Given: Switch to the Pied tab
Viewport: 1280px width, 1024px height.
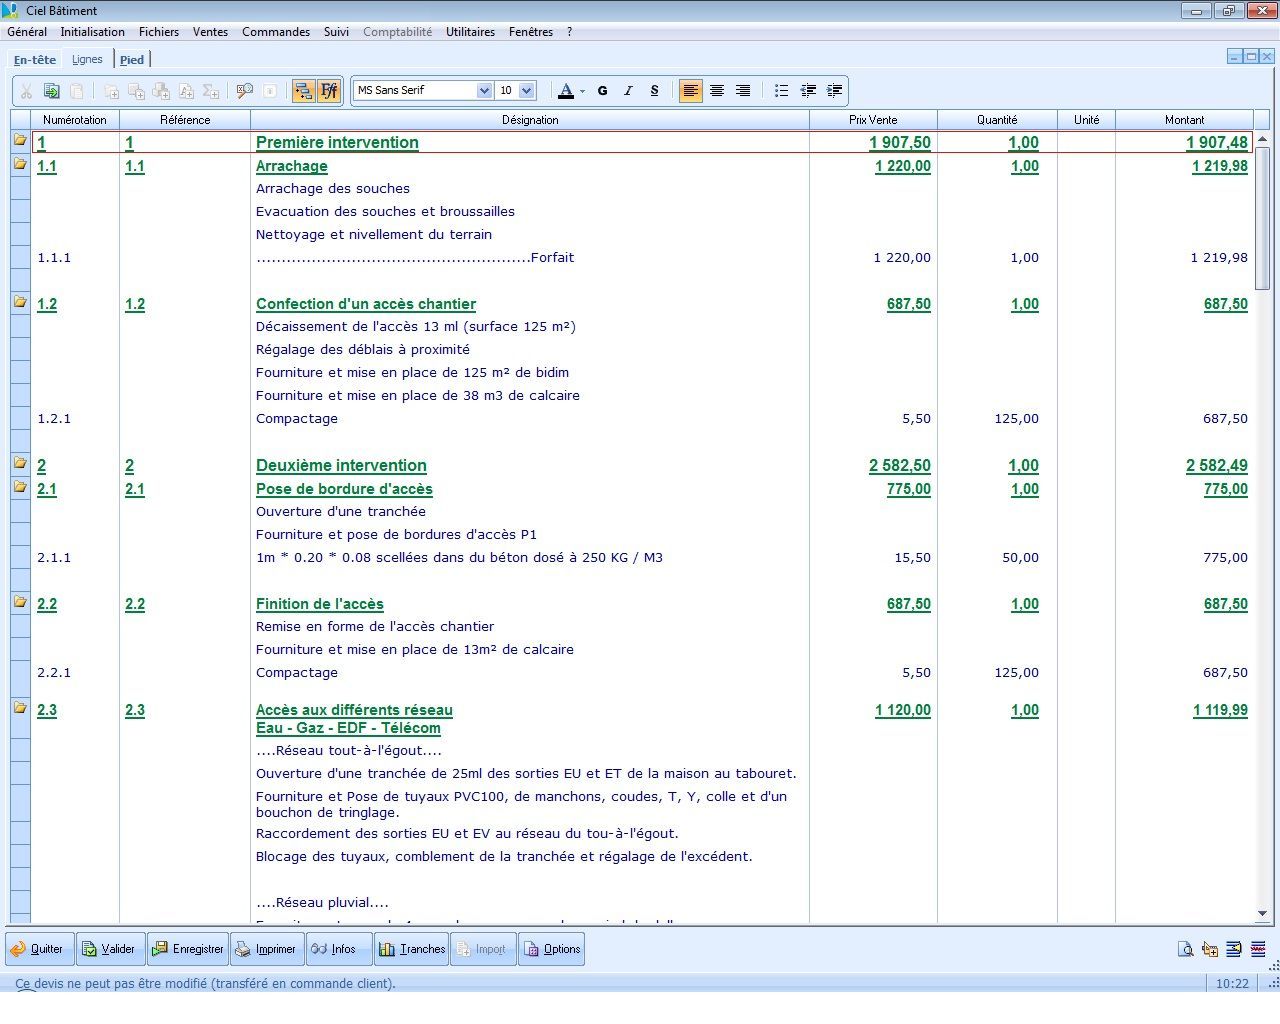Looking at the screenshot, I should click(132, 60).
